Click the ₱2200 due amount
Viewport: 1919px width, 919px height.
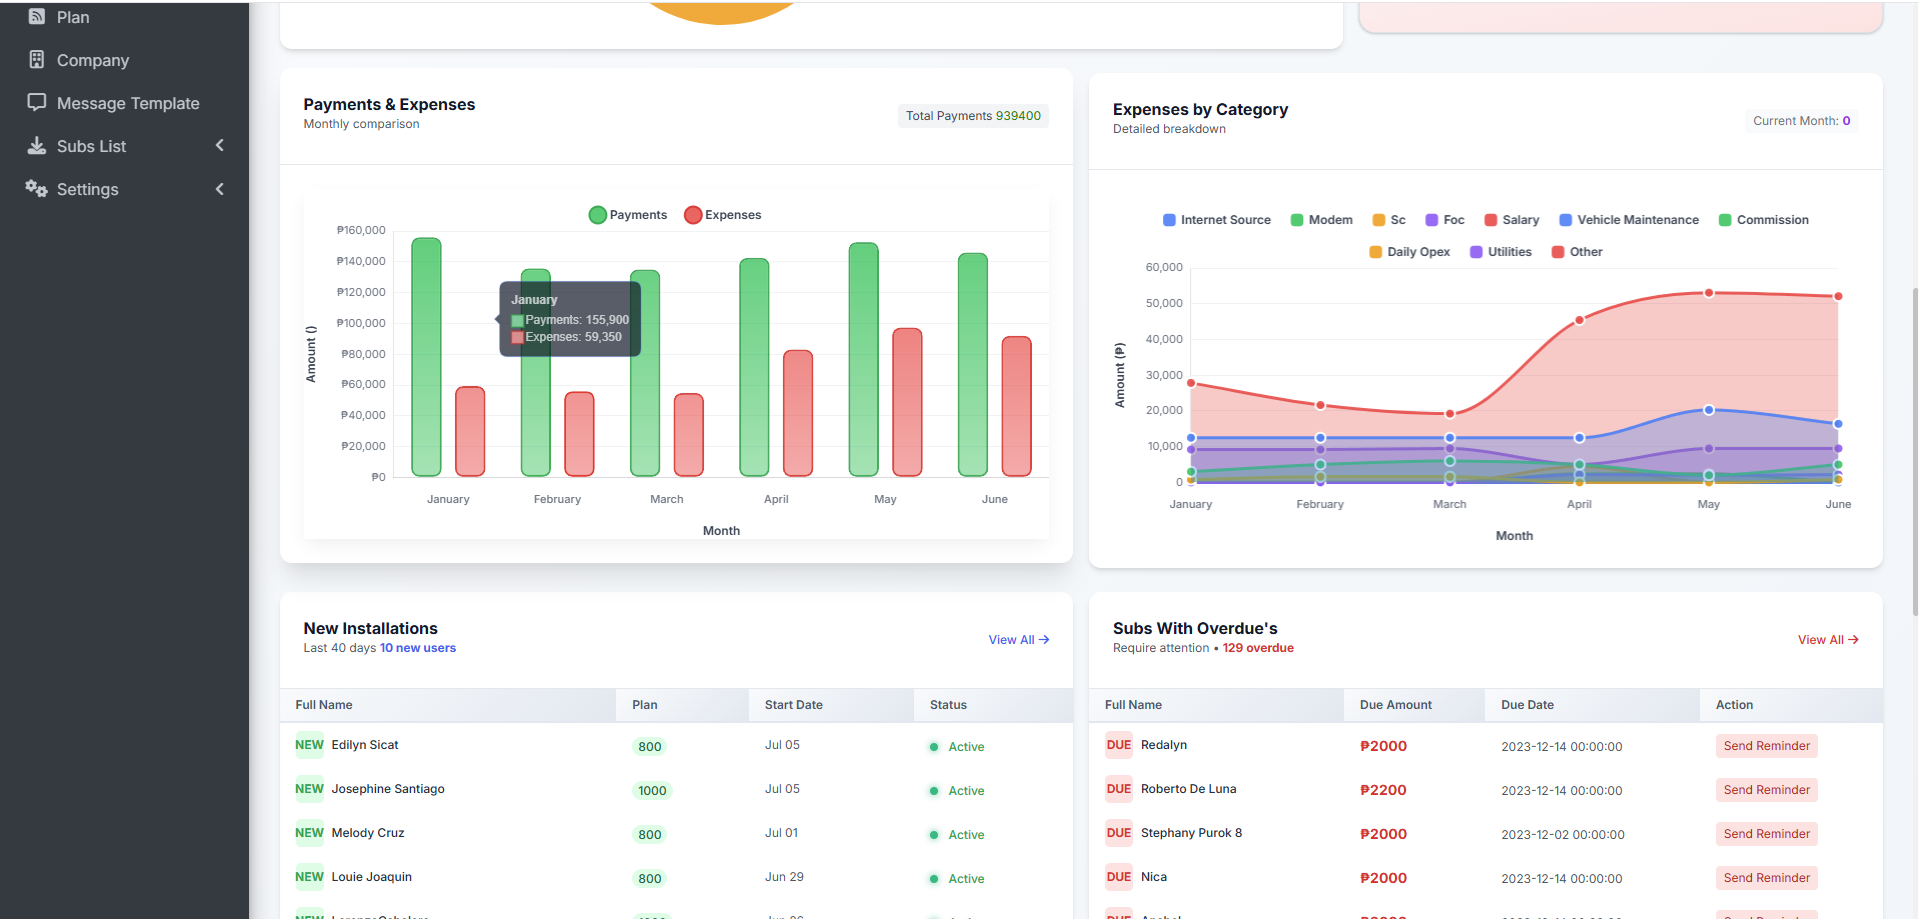1383,790
